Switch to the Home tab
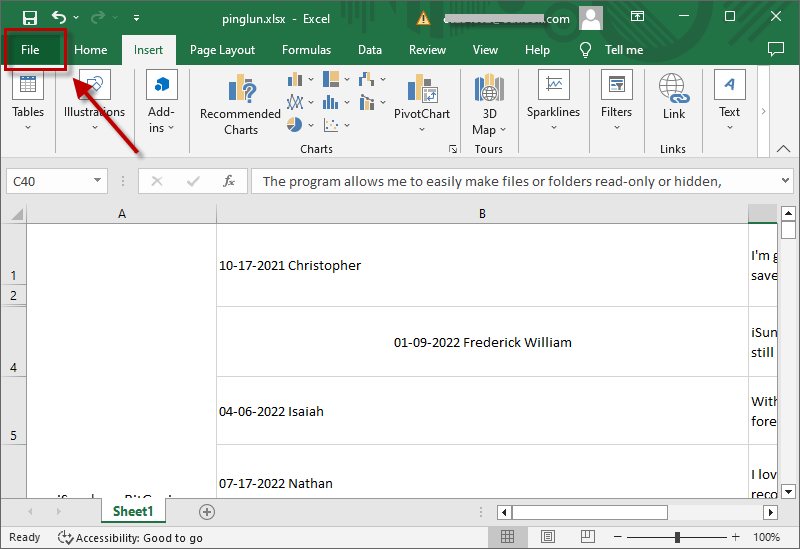This screenshot has width=800, height=549. click(90, 49)
